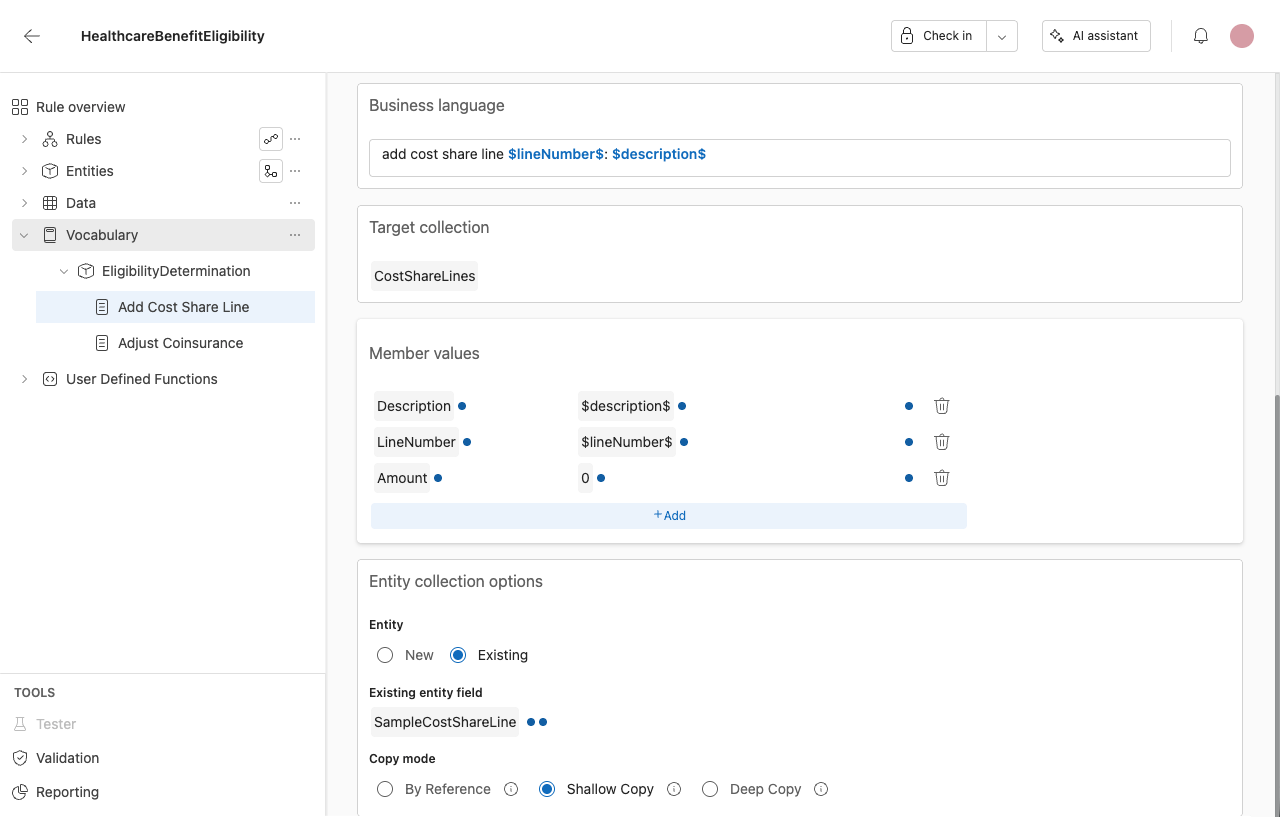Choose Deep Copy mode
Viewport: 1280px width, 817px height.
click(710, 789)
